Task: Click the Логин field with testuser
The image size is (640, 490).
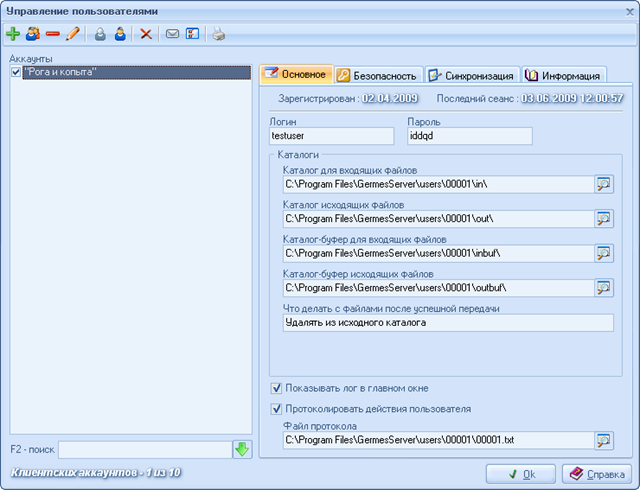Action: pos(331,136)
